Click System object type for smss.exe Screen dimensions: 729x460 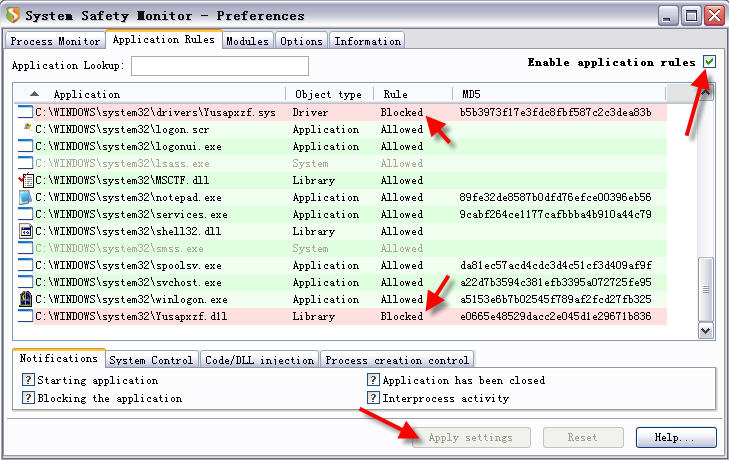point(310,248)
